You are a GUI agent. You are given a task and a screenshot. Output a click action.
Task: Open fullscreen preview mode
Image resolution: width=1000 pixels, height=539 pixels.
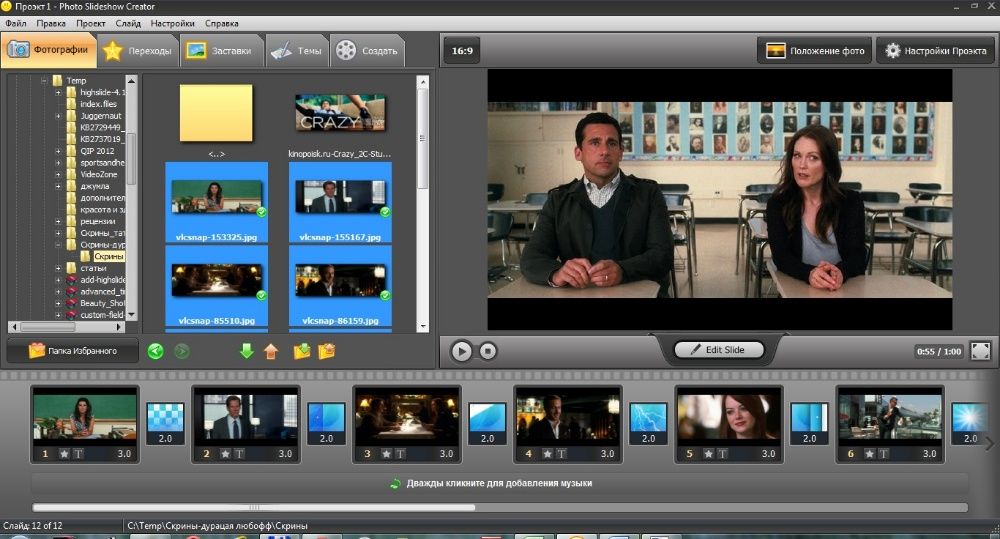point(980,351)
